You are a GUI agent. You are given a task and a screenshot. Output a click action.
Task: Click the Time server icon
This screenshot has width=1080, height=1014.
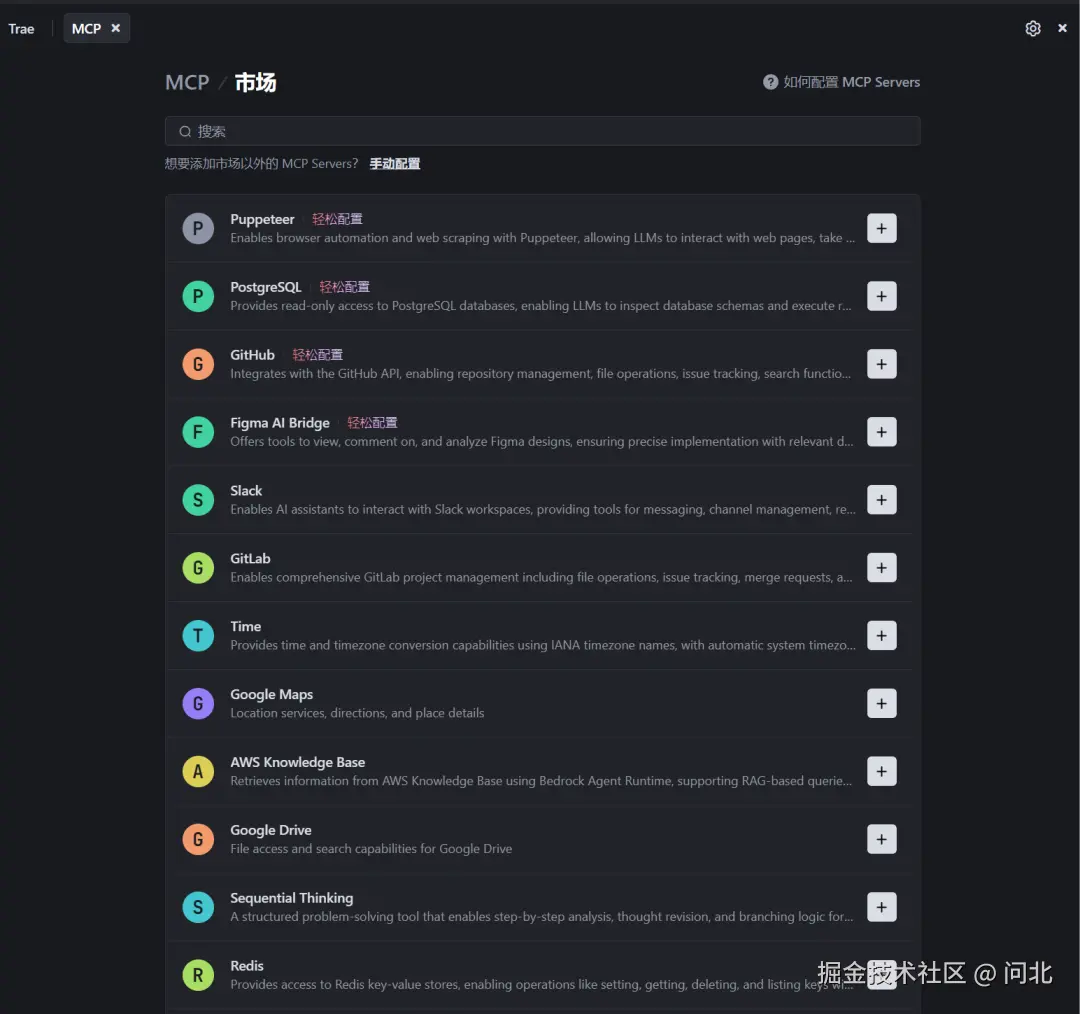pyautogui.click(x=198, y=635)
